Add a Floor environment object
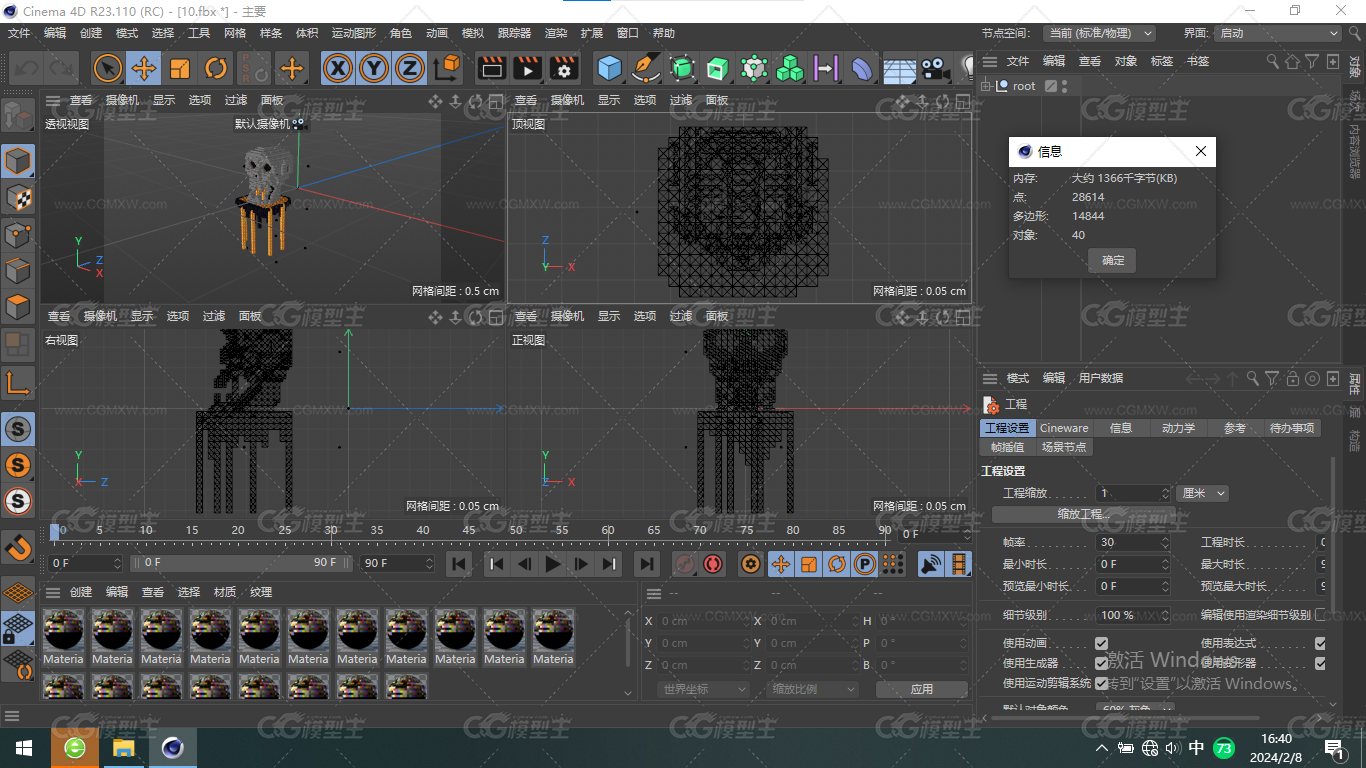The height and width of the screenshot is (768, 1366). click(899, 68)
